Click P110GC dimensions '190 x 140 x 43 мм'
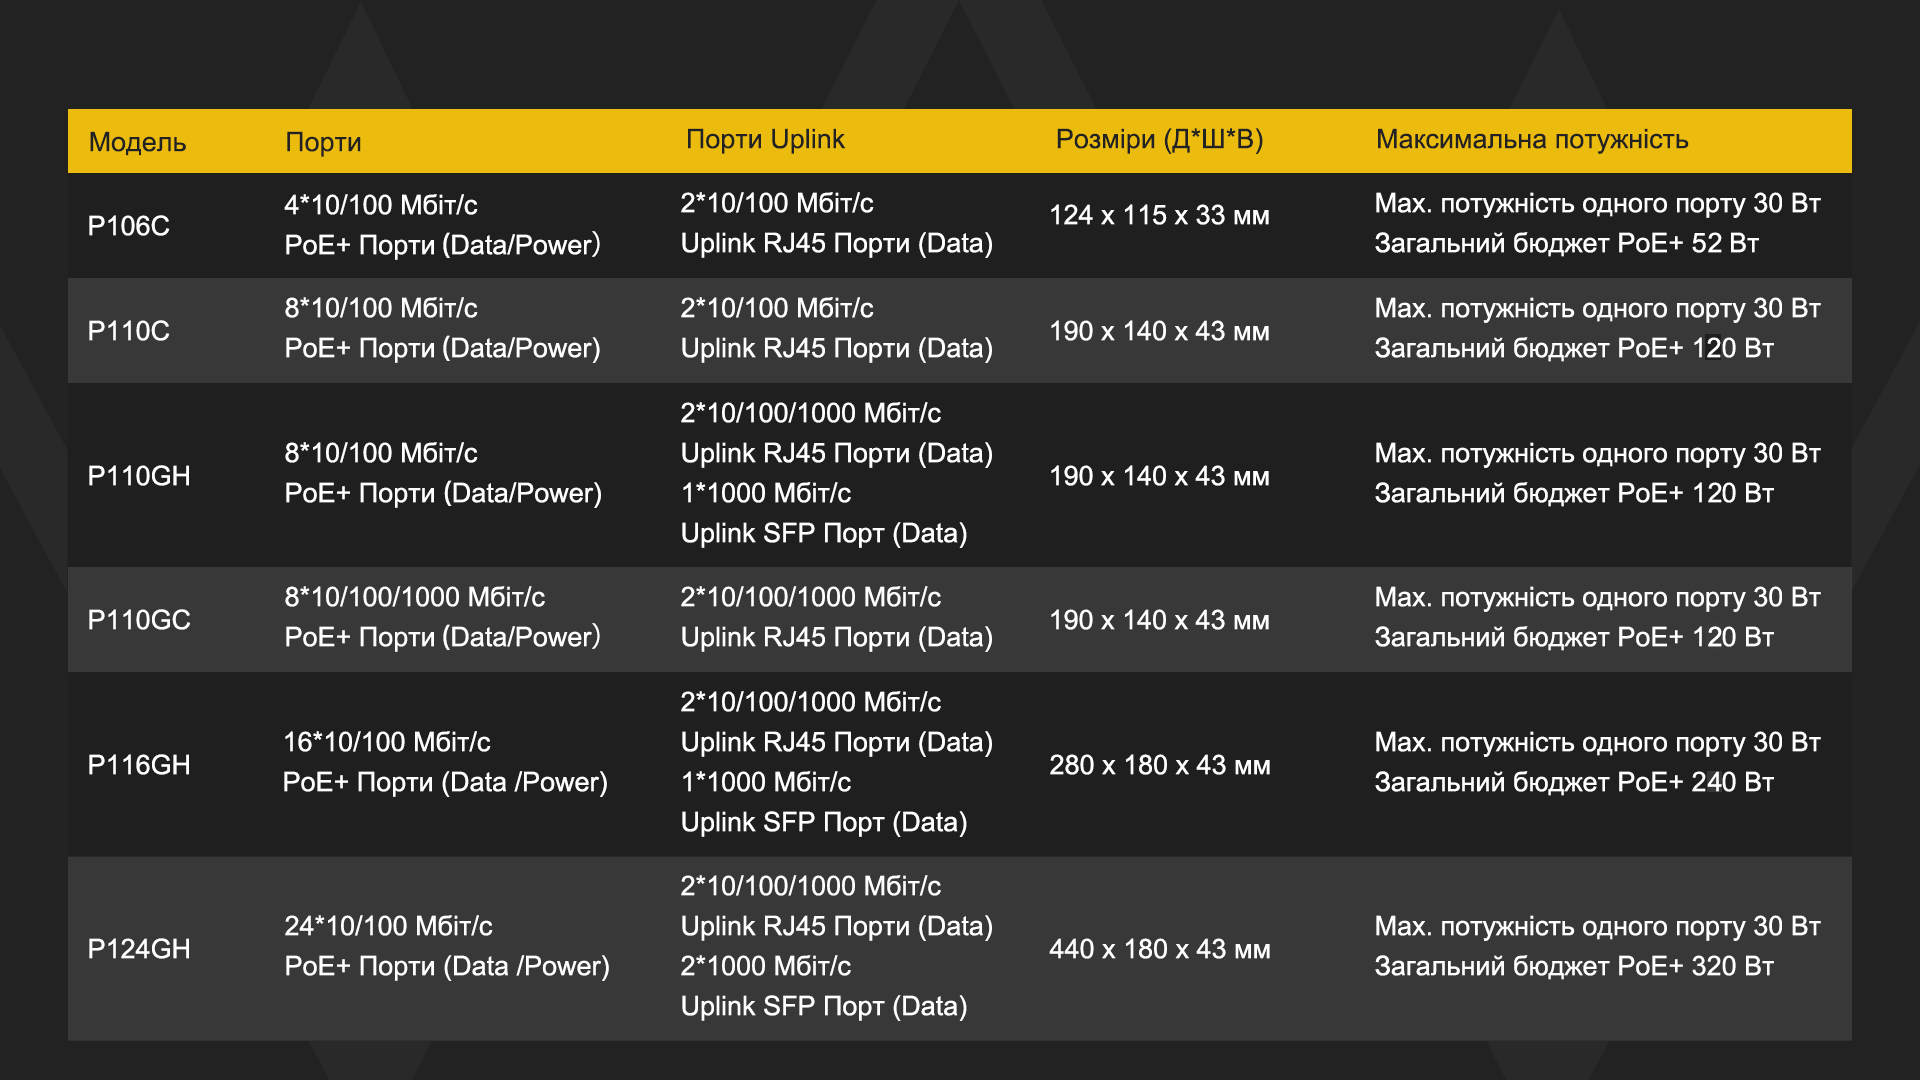This screenshot has width=1920, height=1080. click(1159, 620)
